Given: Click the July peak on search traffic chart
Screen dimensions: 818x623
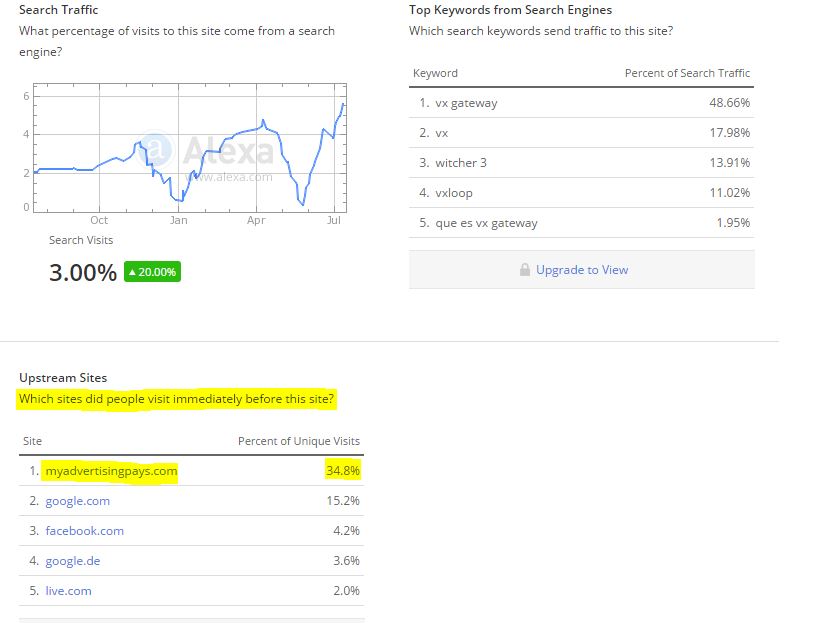Looking at the screenshot, I should coord(343,104).
